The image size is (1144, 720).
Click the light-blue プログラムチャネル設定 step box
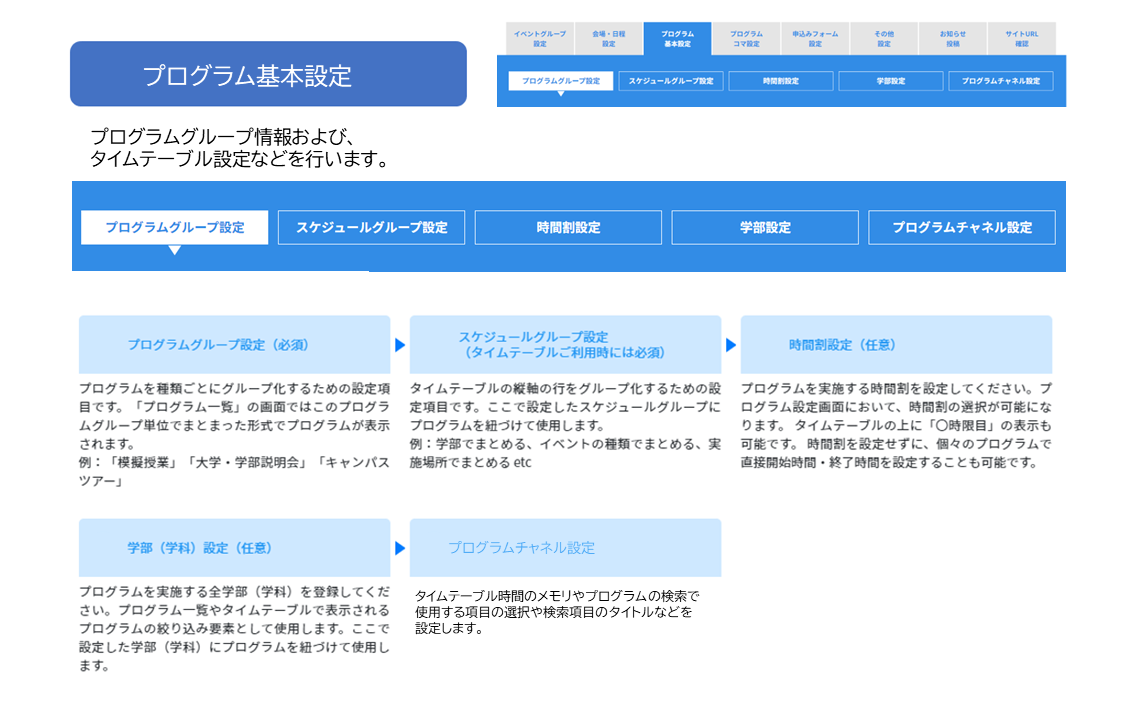[565, 548]
